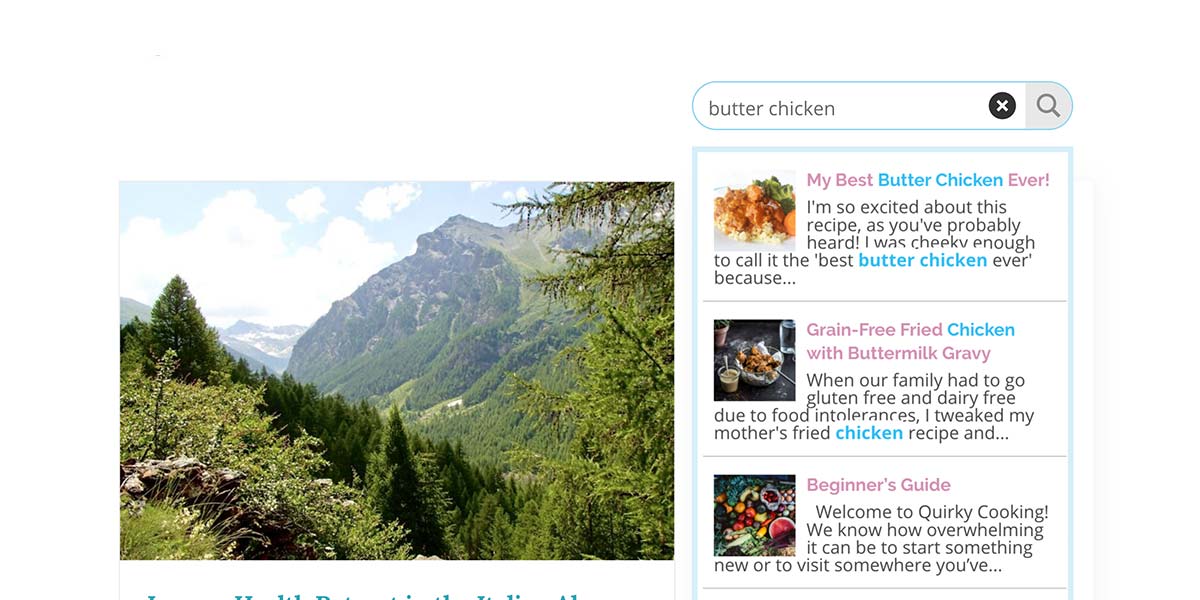Open the butter chicken dish thumbnail

click(754, 210)
